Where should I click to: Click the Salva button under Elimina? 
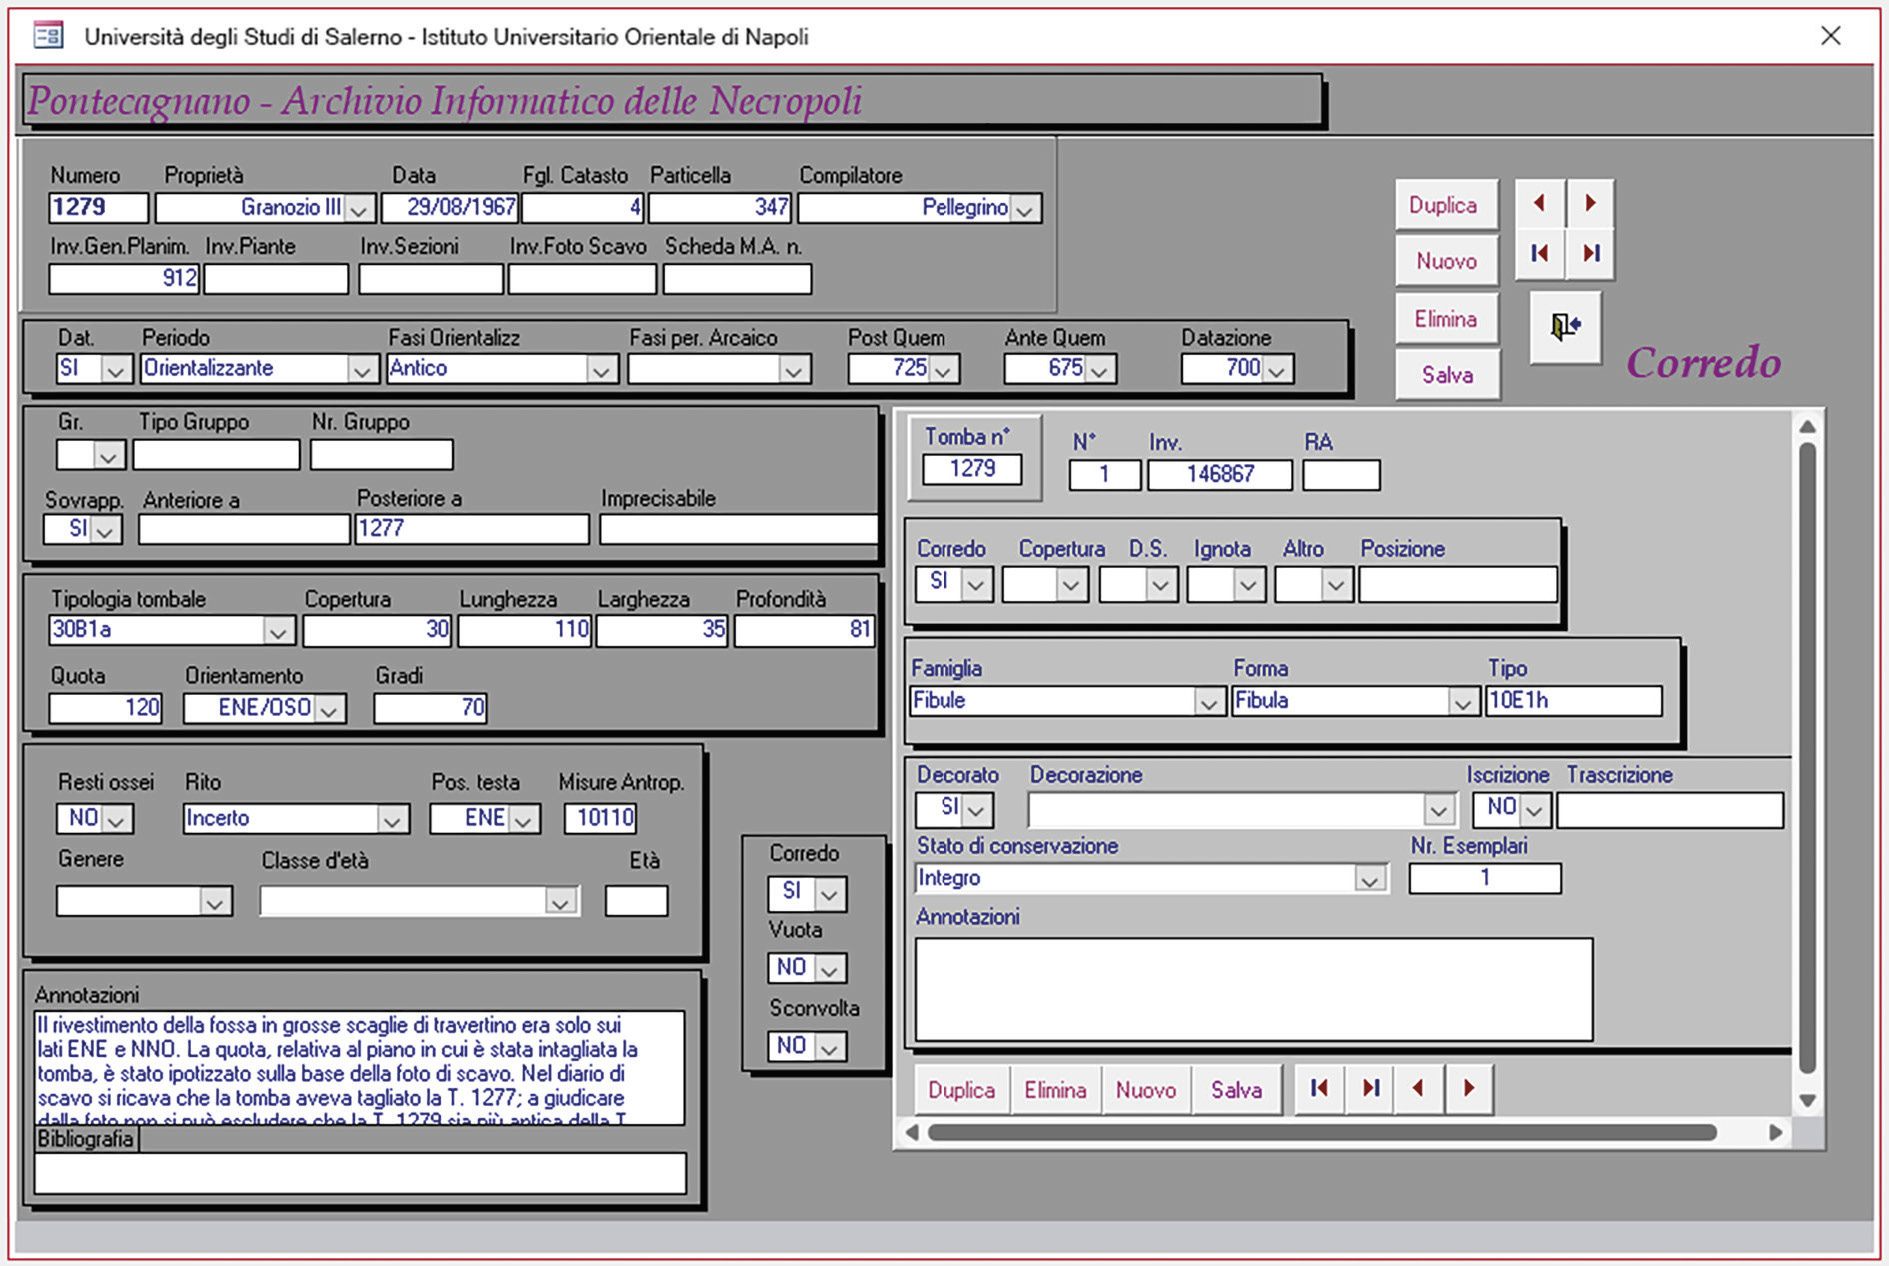[x=1447, y=375]
